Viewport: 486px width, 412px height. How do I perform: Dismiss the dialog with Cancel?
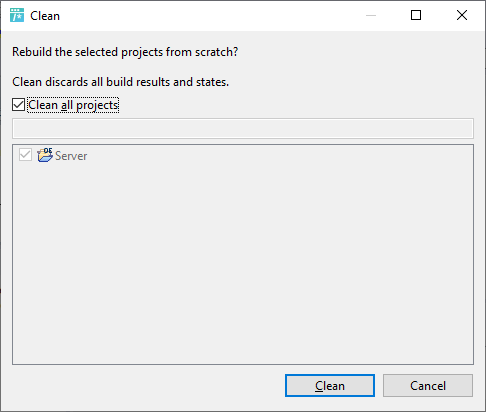[x=428, y=386]
